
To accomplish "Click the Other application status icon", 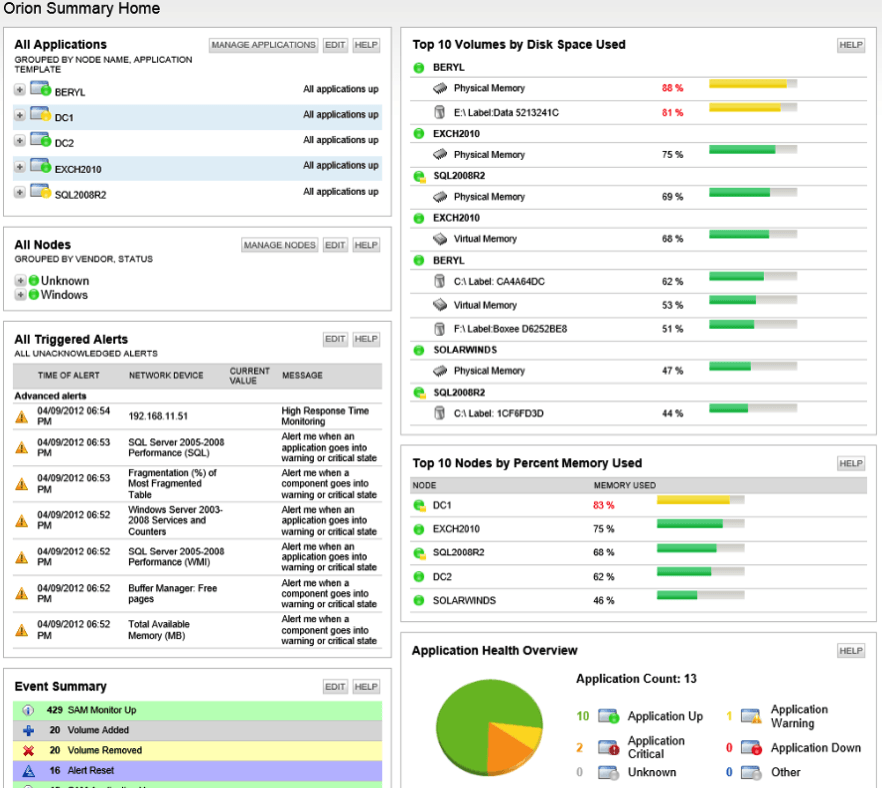I will point(751,772).
